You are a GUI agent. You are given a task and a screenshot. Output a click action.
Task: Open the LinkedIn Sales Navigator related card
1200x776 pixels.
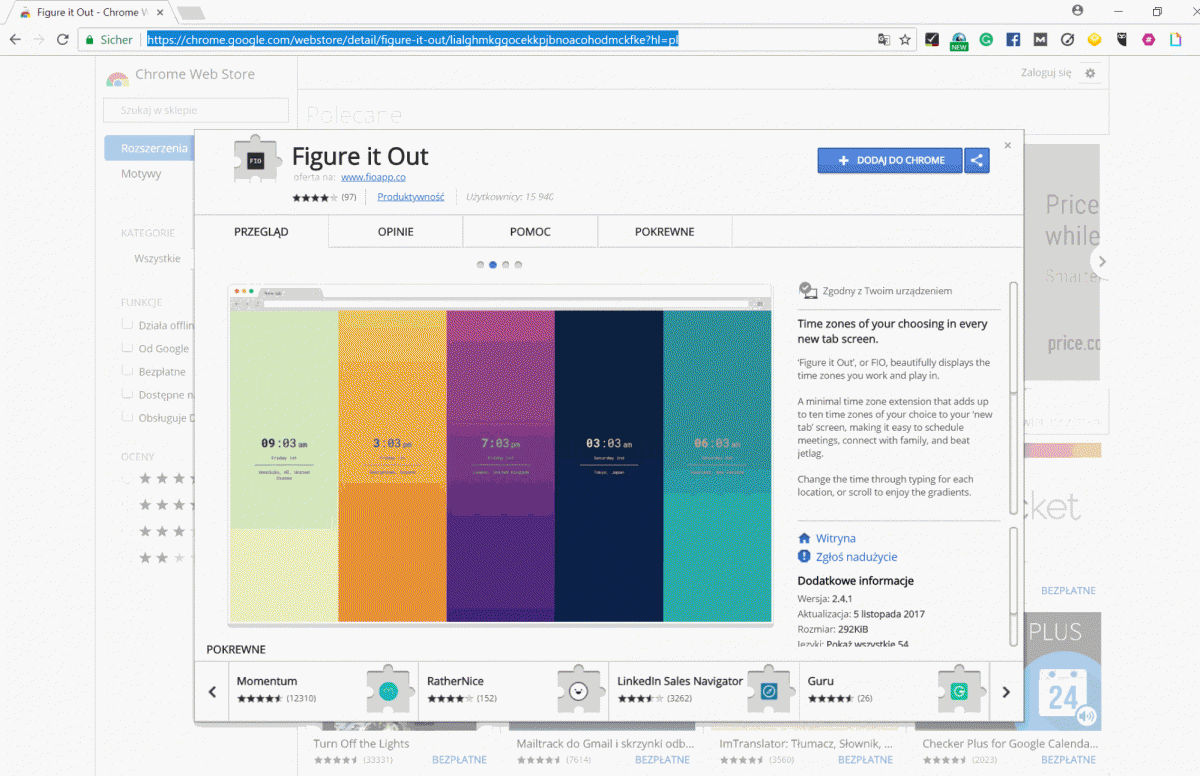pos(703,691)
